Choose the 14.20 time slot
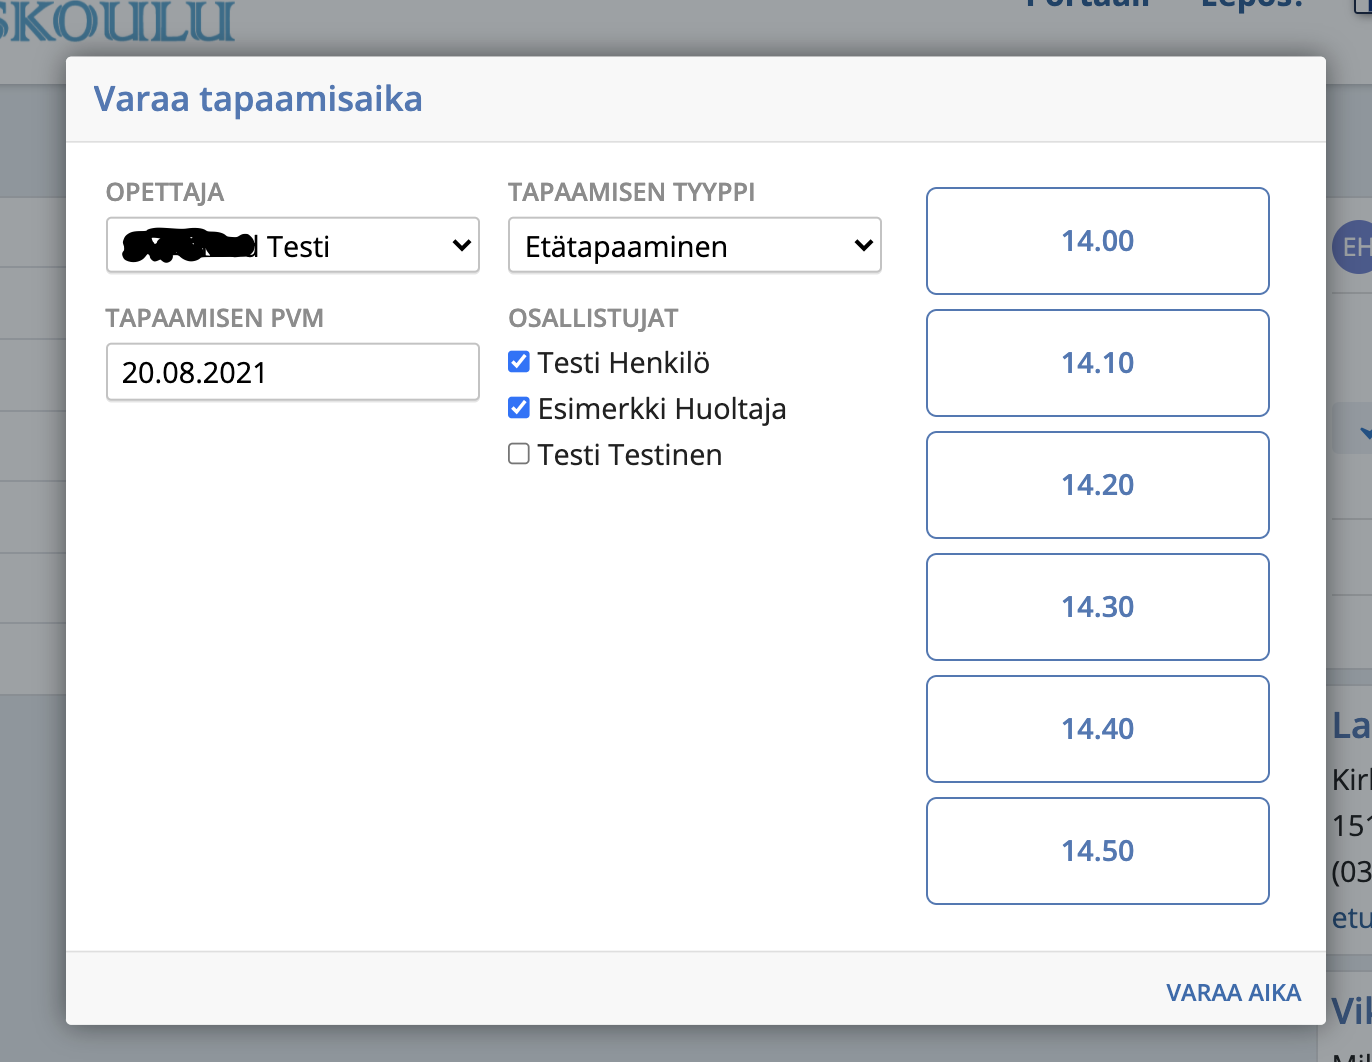This screenshot has height=1062, width=1372. click(1097, 485)
